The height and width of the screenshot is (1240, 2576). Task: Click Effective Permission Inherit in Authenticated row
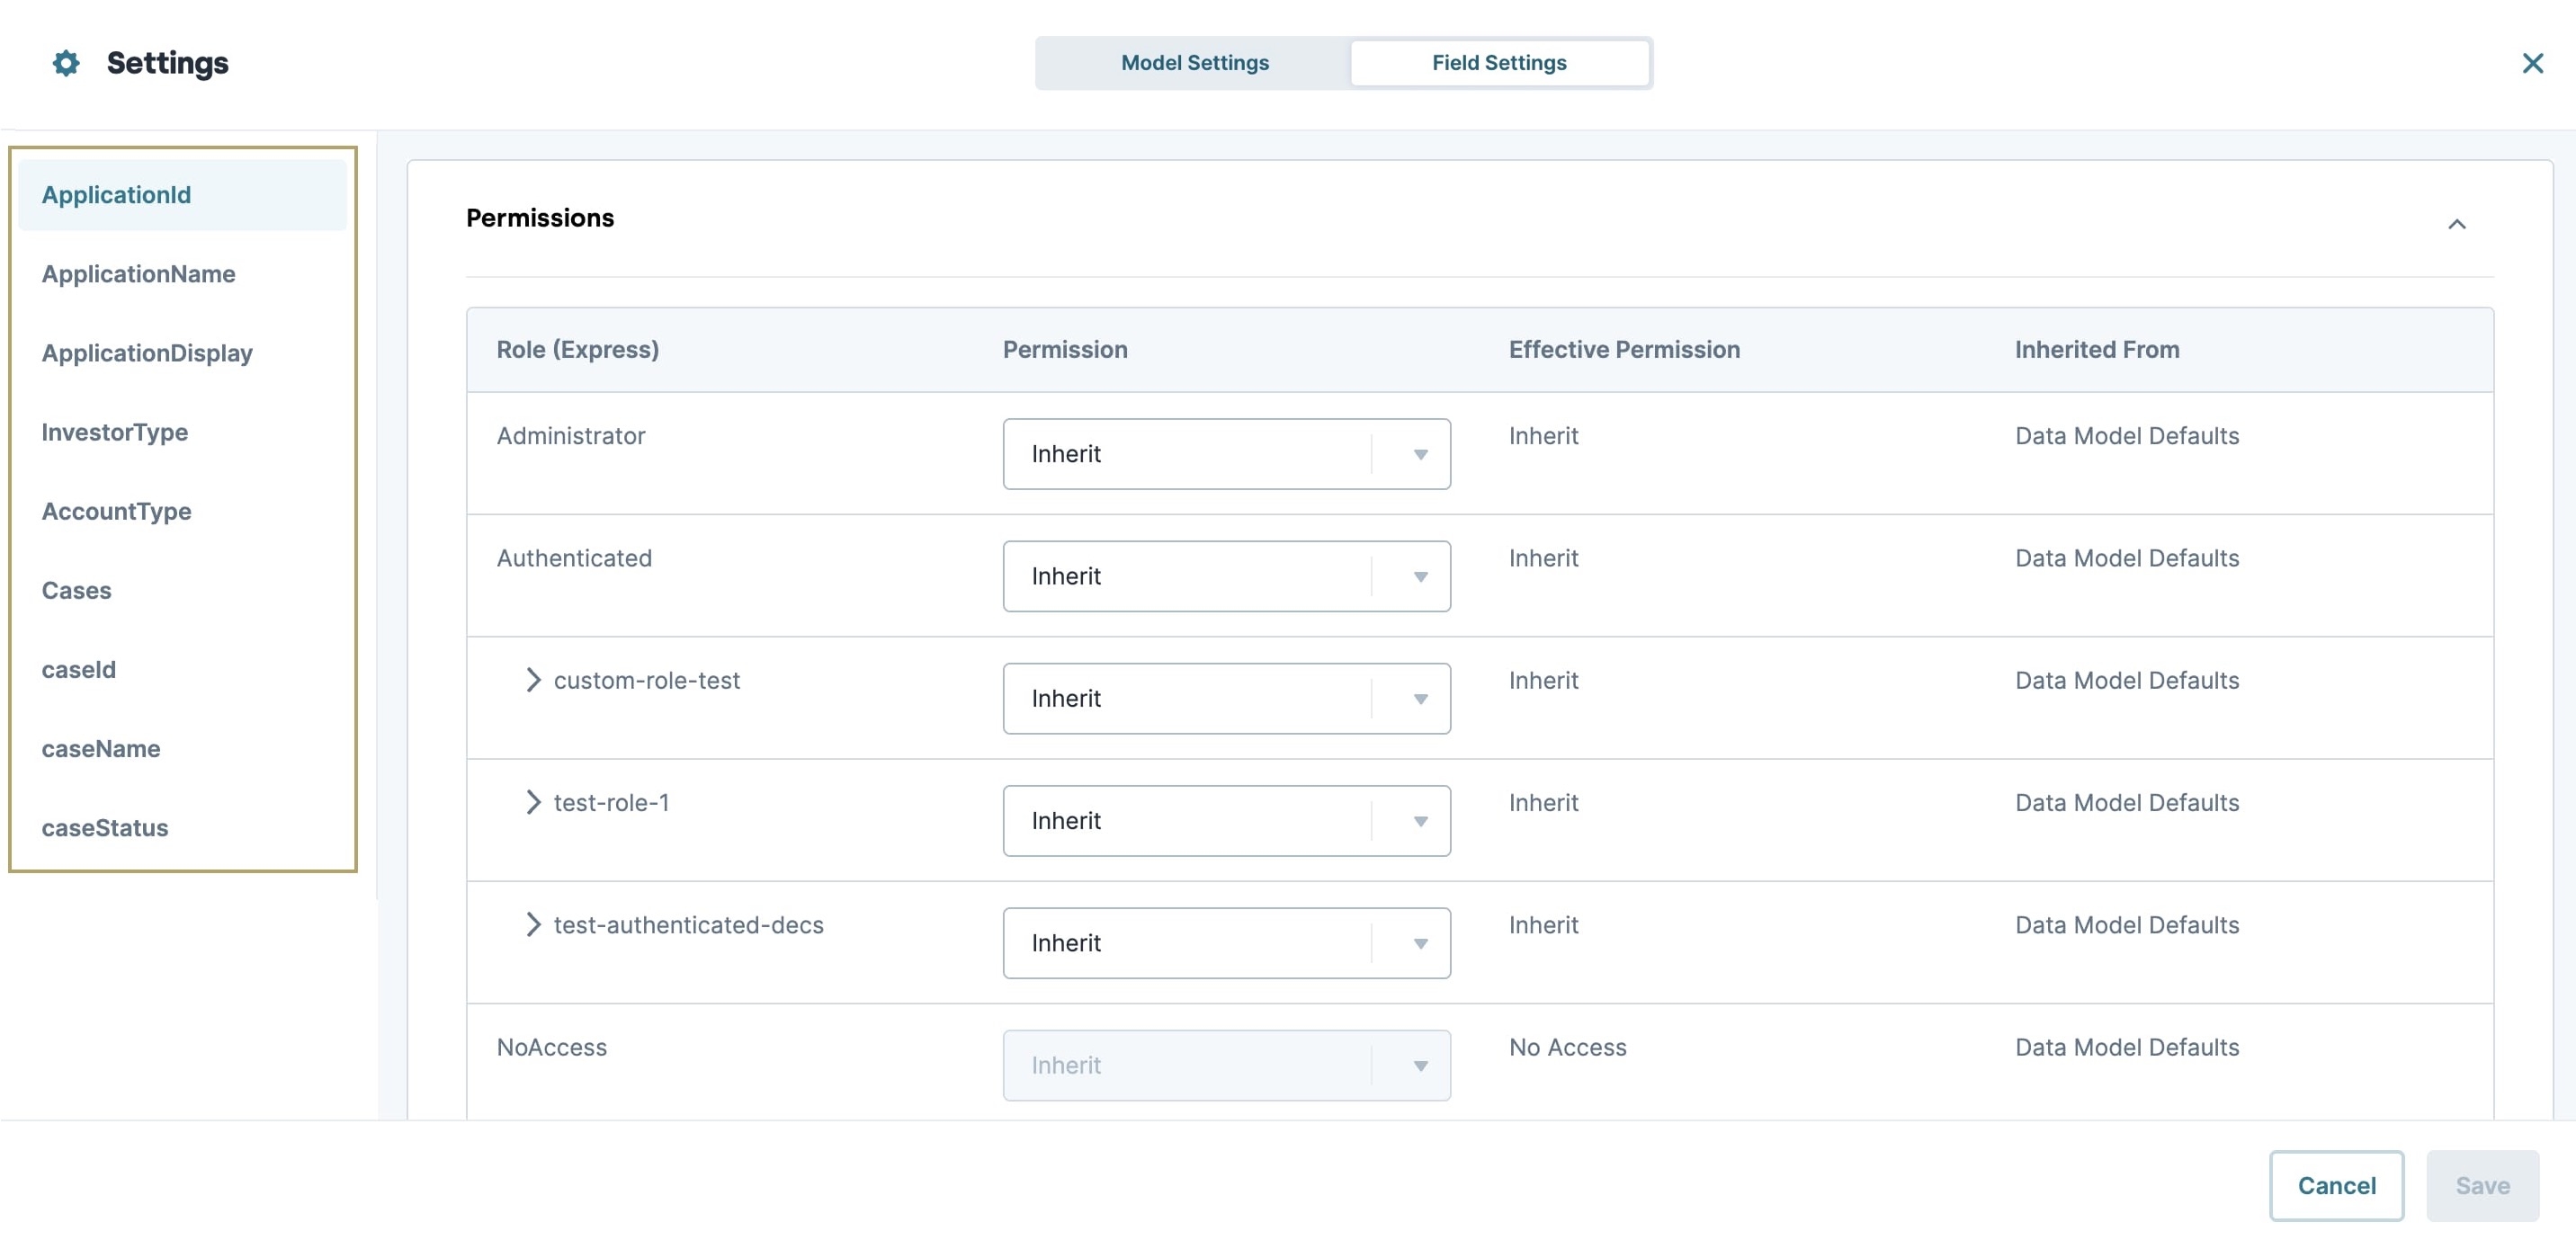[1543, 558]
